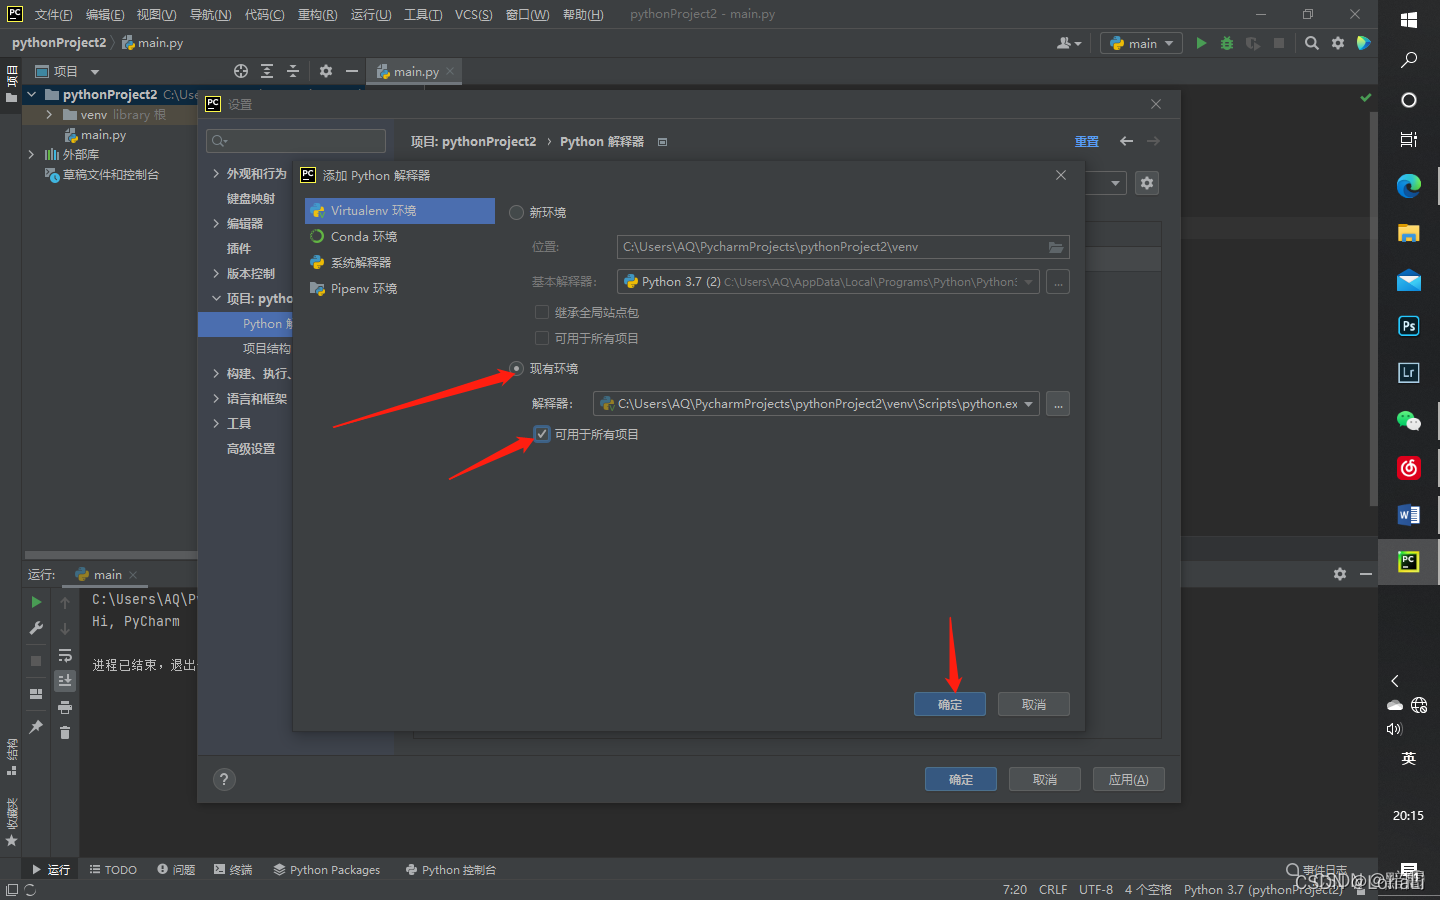This screenshot has height=900, width=1440.
Task: Hide the project tool window
Action: (x=352, y=71)
